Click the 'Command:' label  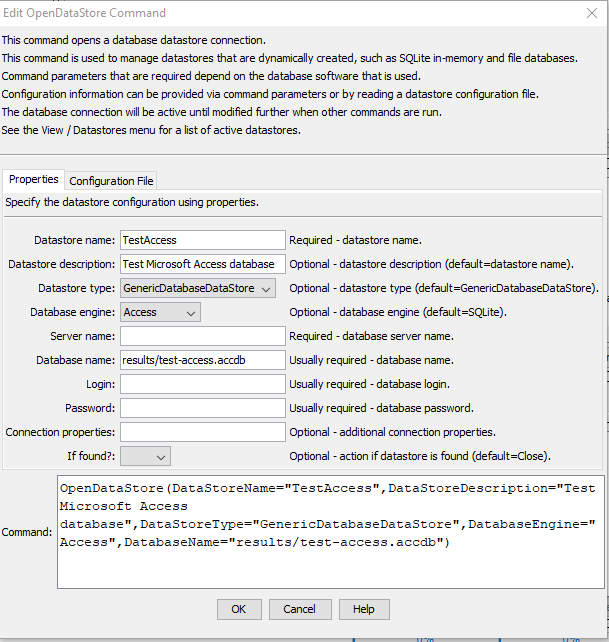(x=27, y=532)
